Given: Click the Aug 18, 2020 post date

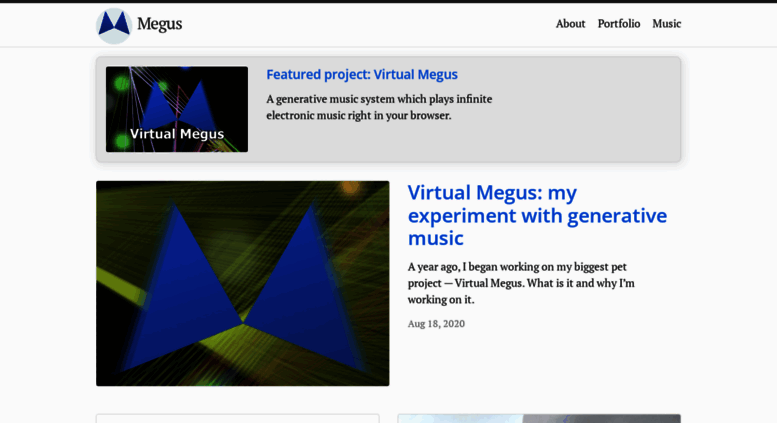Looking at the screenshot, I should point(436,323).
